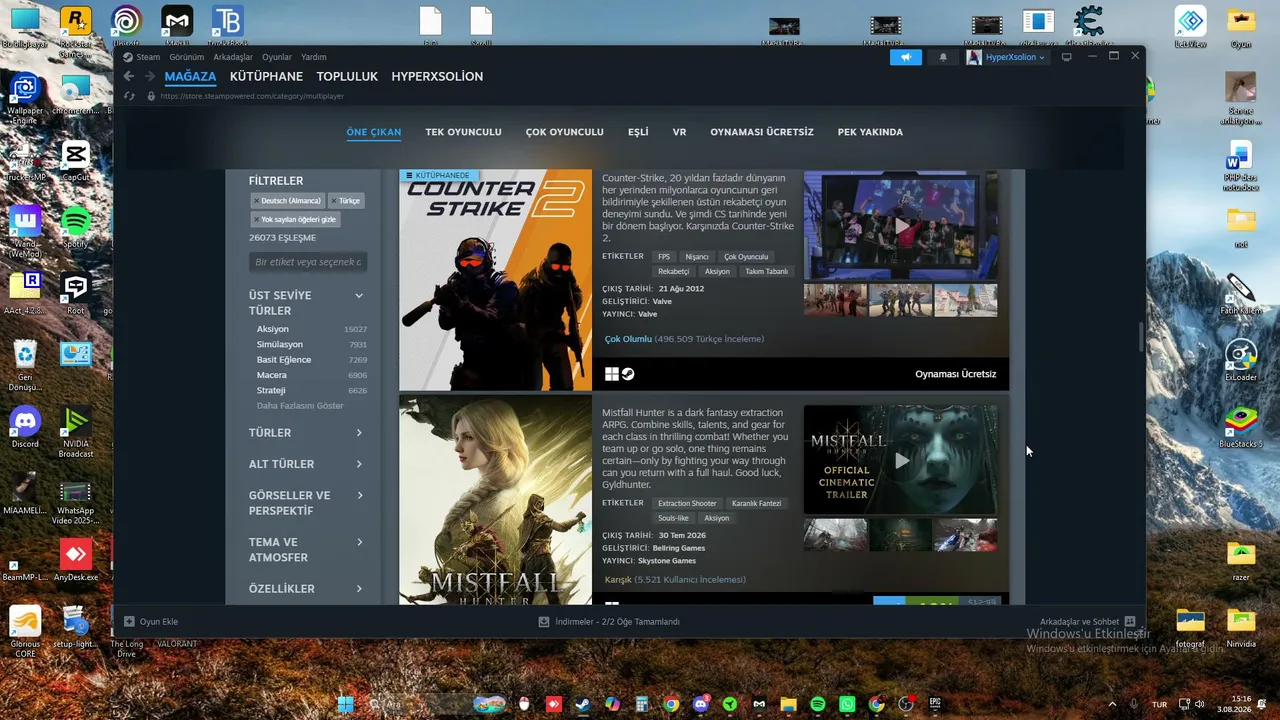
Task: Open Calculator from the taskbar
Action: tap(642, 704)
